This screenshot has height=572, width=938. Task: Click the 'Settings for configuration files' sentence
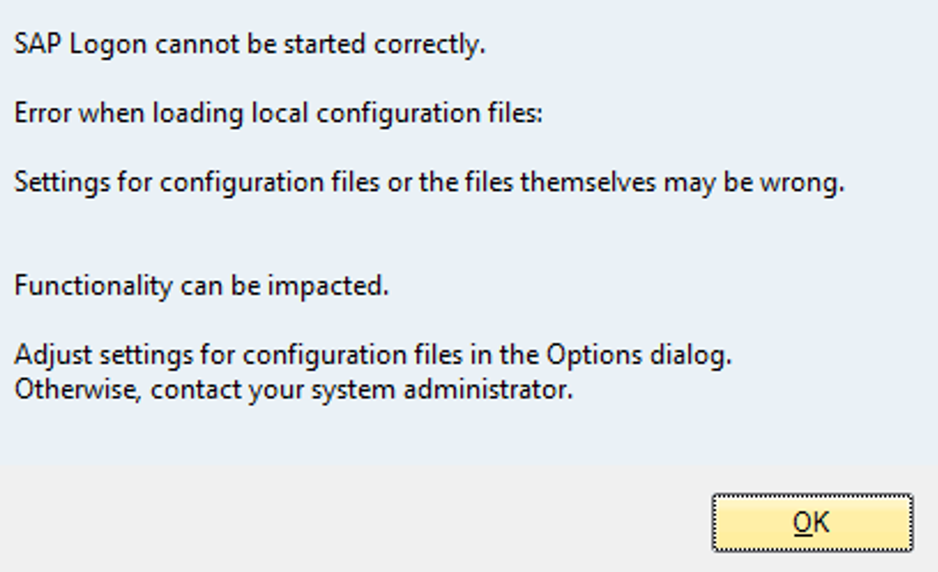[x=429, y=182]
